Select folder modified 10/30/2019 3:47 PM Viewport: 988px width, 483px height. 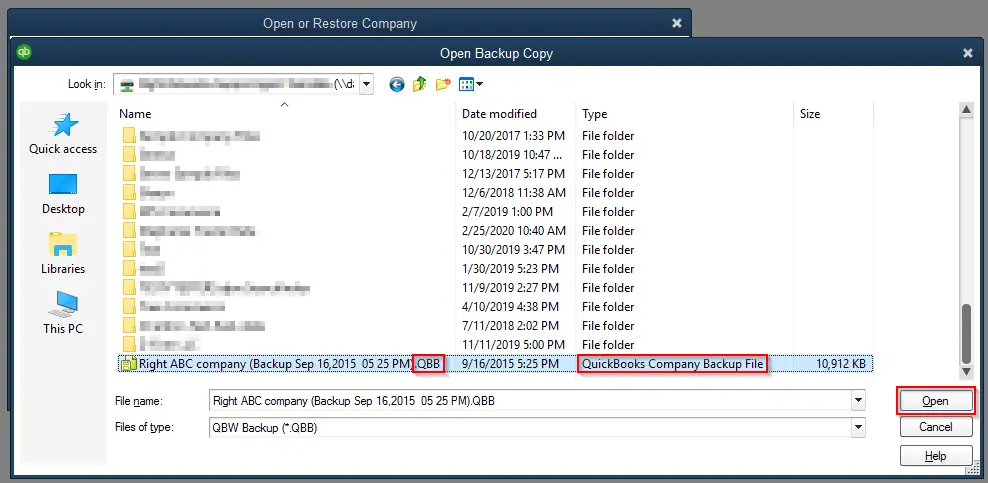(x=495, y=250)
